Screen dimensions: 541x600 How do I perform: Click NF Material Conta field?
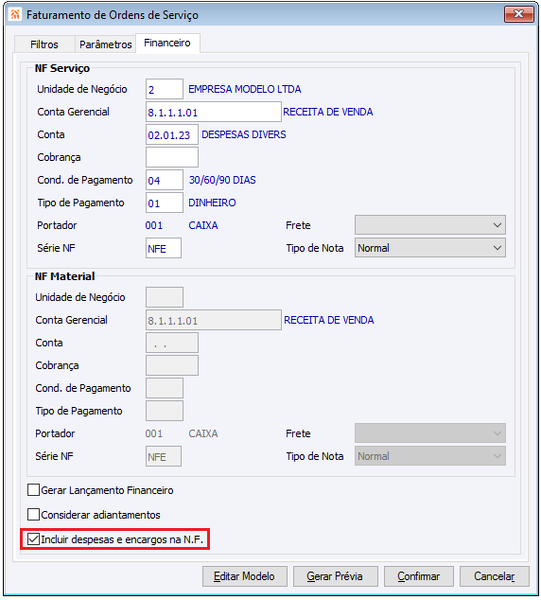point(172,343)
